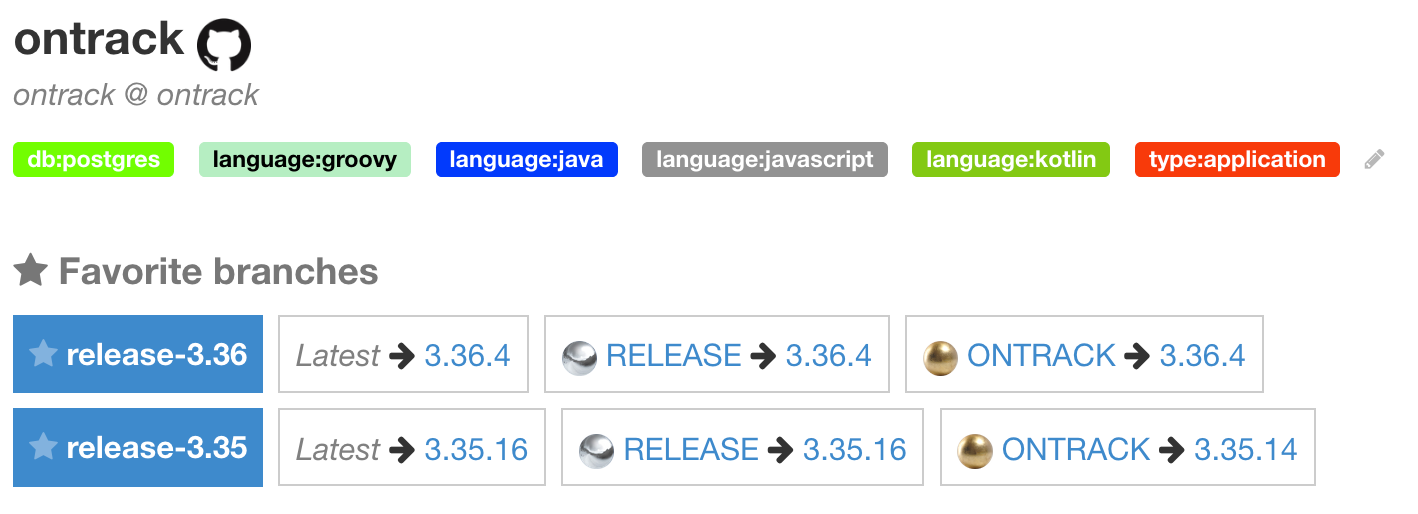Click the gray language:javascript label

765,160
